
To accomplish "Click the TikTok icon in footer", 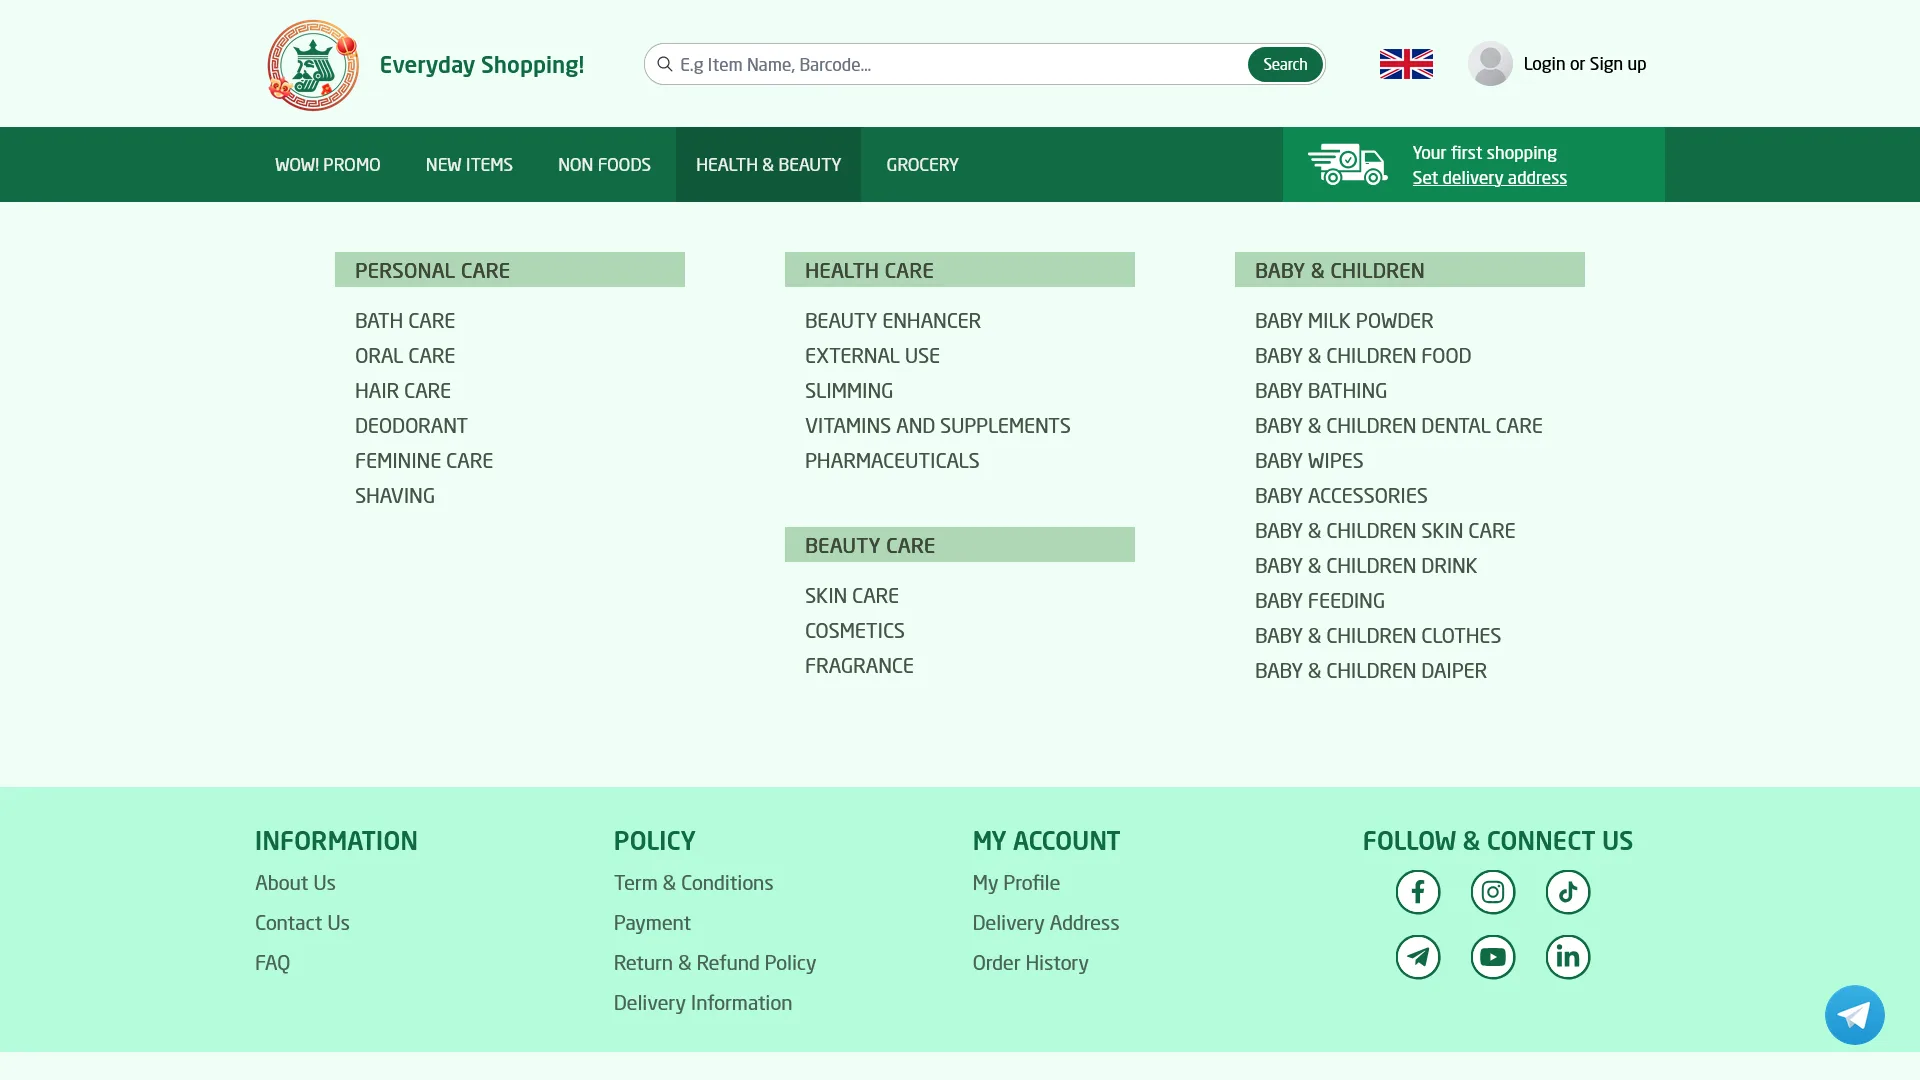I will (1567, 892).
